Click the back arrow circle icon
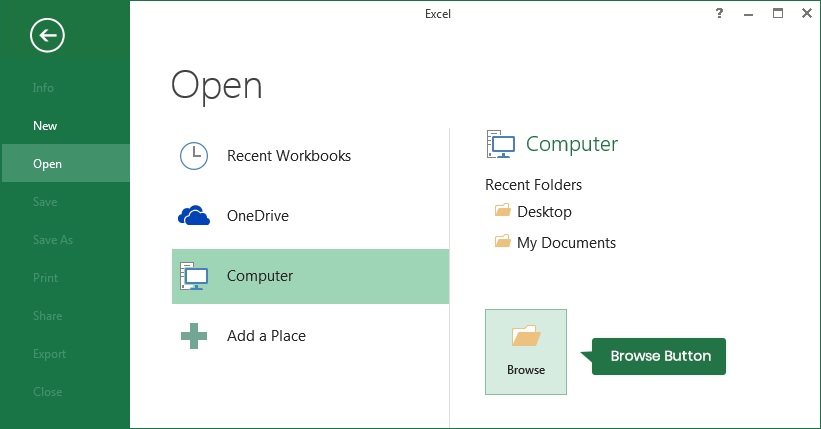The width and height of the screenshot is (821, 429). click(47, 36)
